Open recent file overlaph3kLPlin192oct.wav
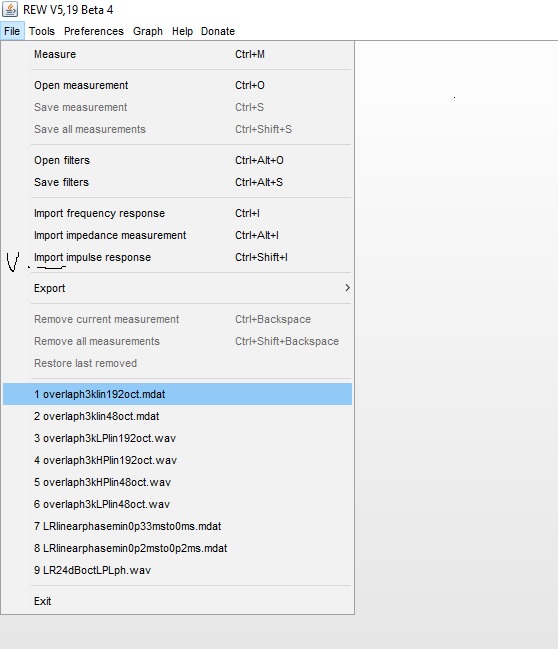The width and height of the screenshot is (558, 649). (177, 438)
